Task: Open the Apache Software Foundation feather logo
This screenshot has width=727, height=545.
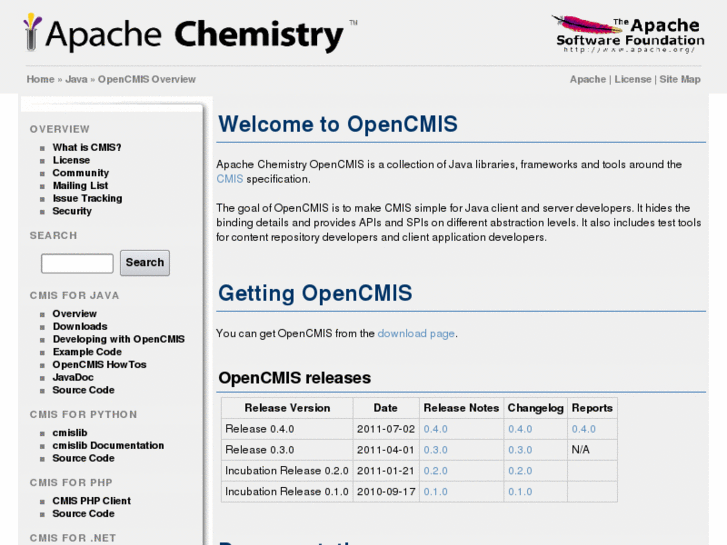Action: click(628, 34)
